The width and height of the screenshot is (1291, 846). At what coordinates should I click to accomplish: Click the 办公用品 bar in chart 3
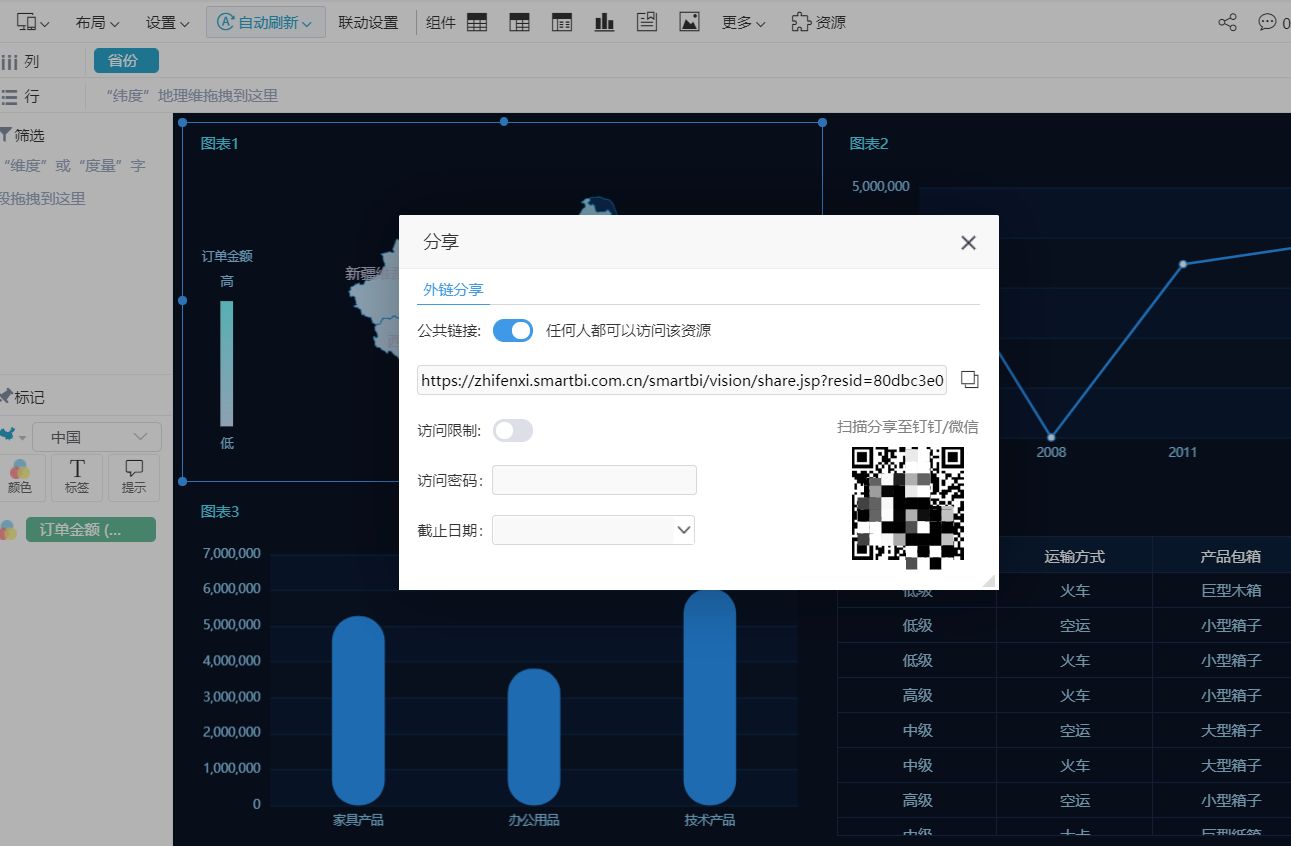coord(534,737)
